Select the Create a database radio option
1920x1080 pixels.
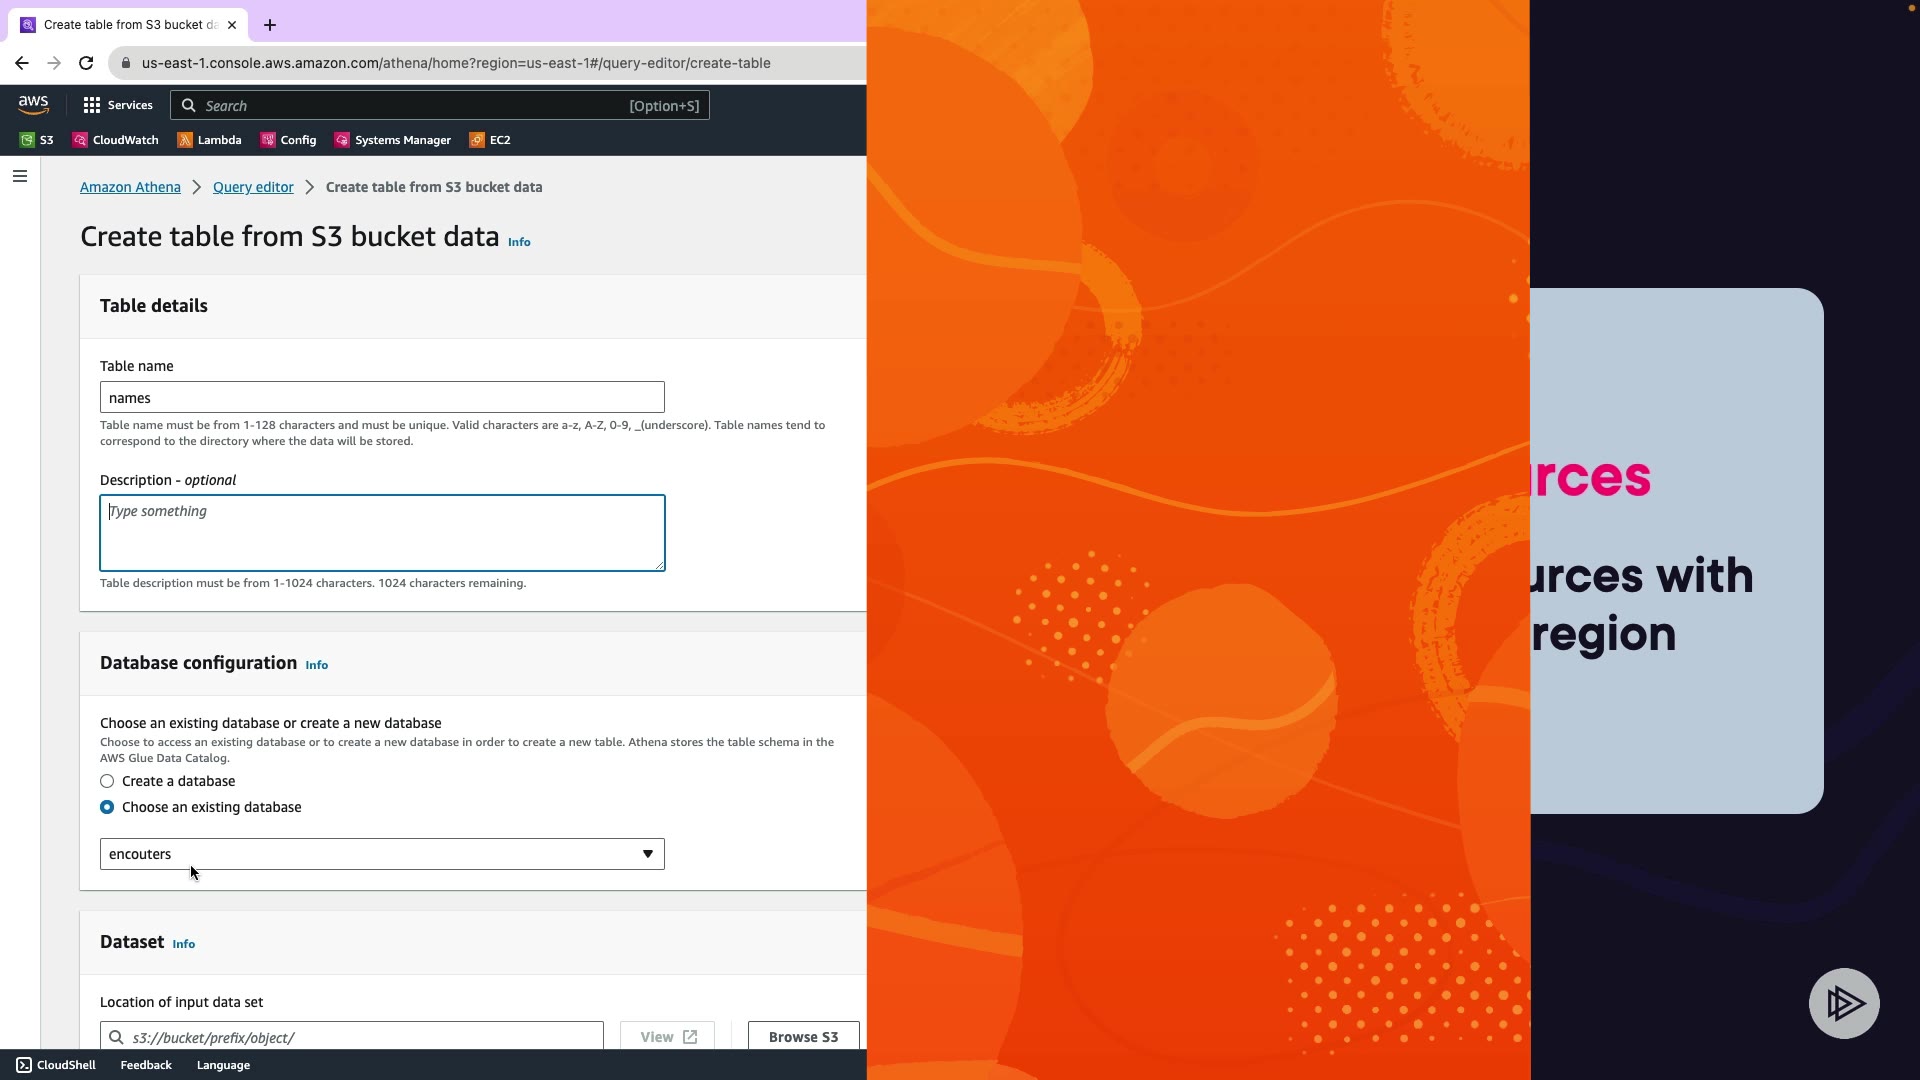pos(107,781)
